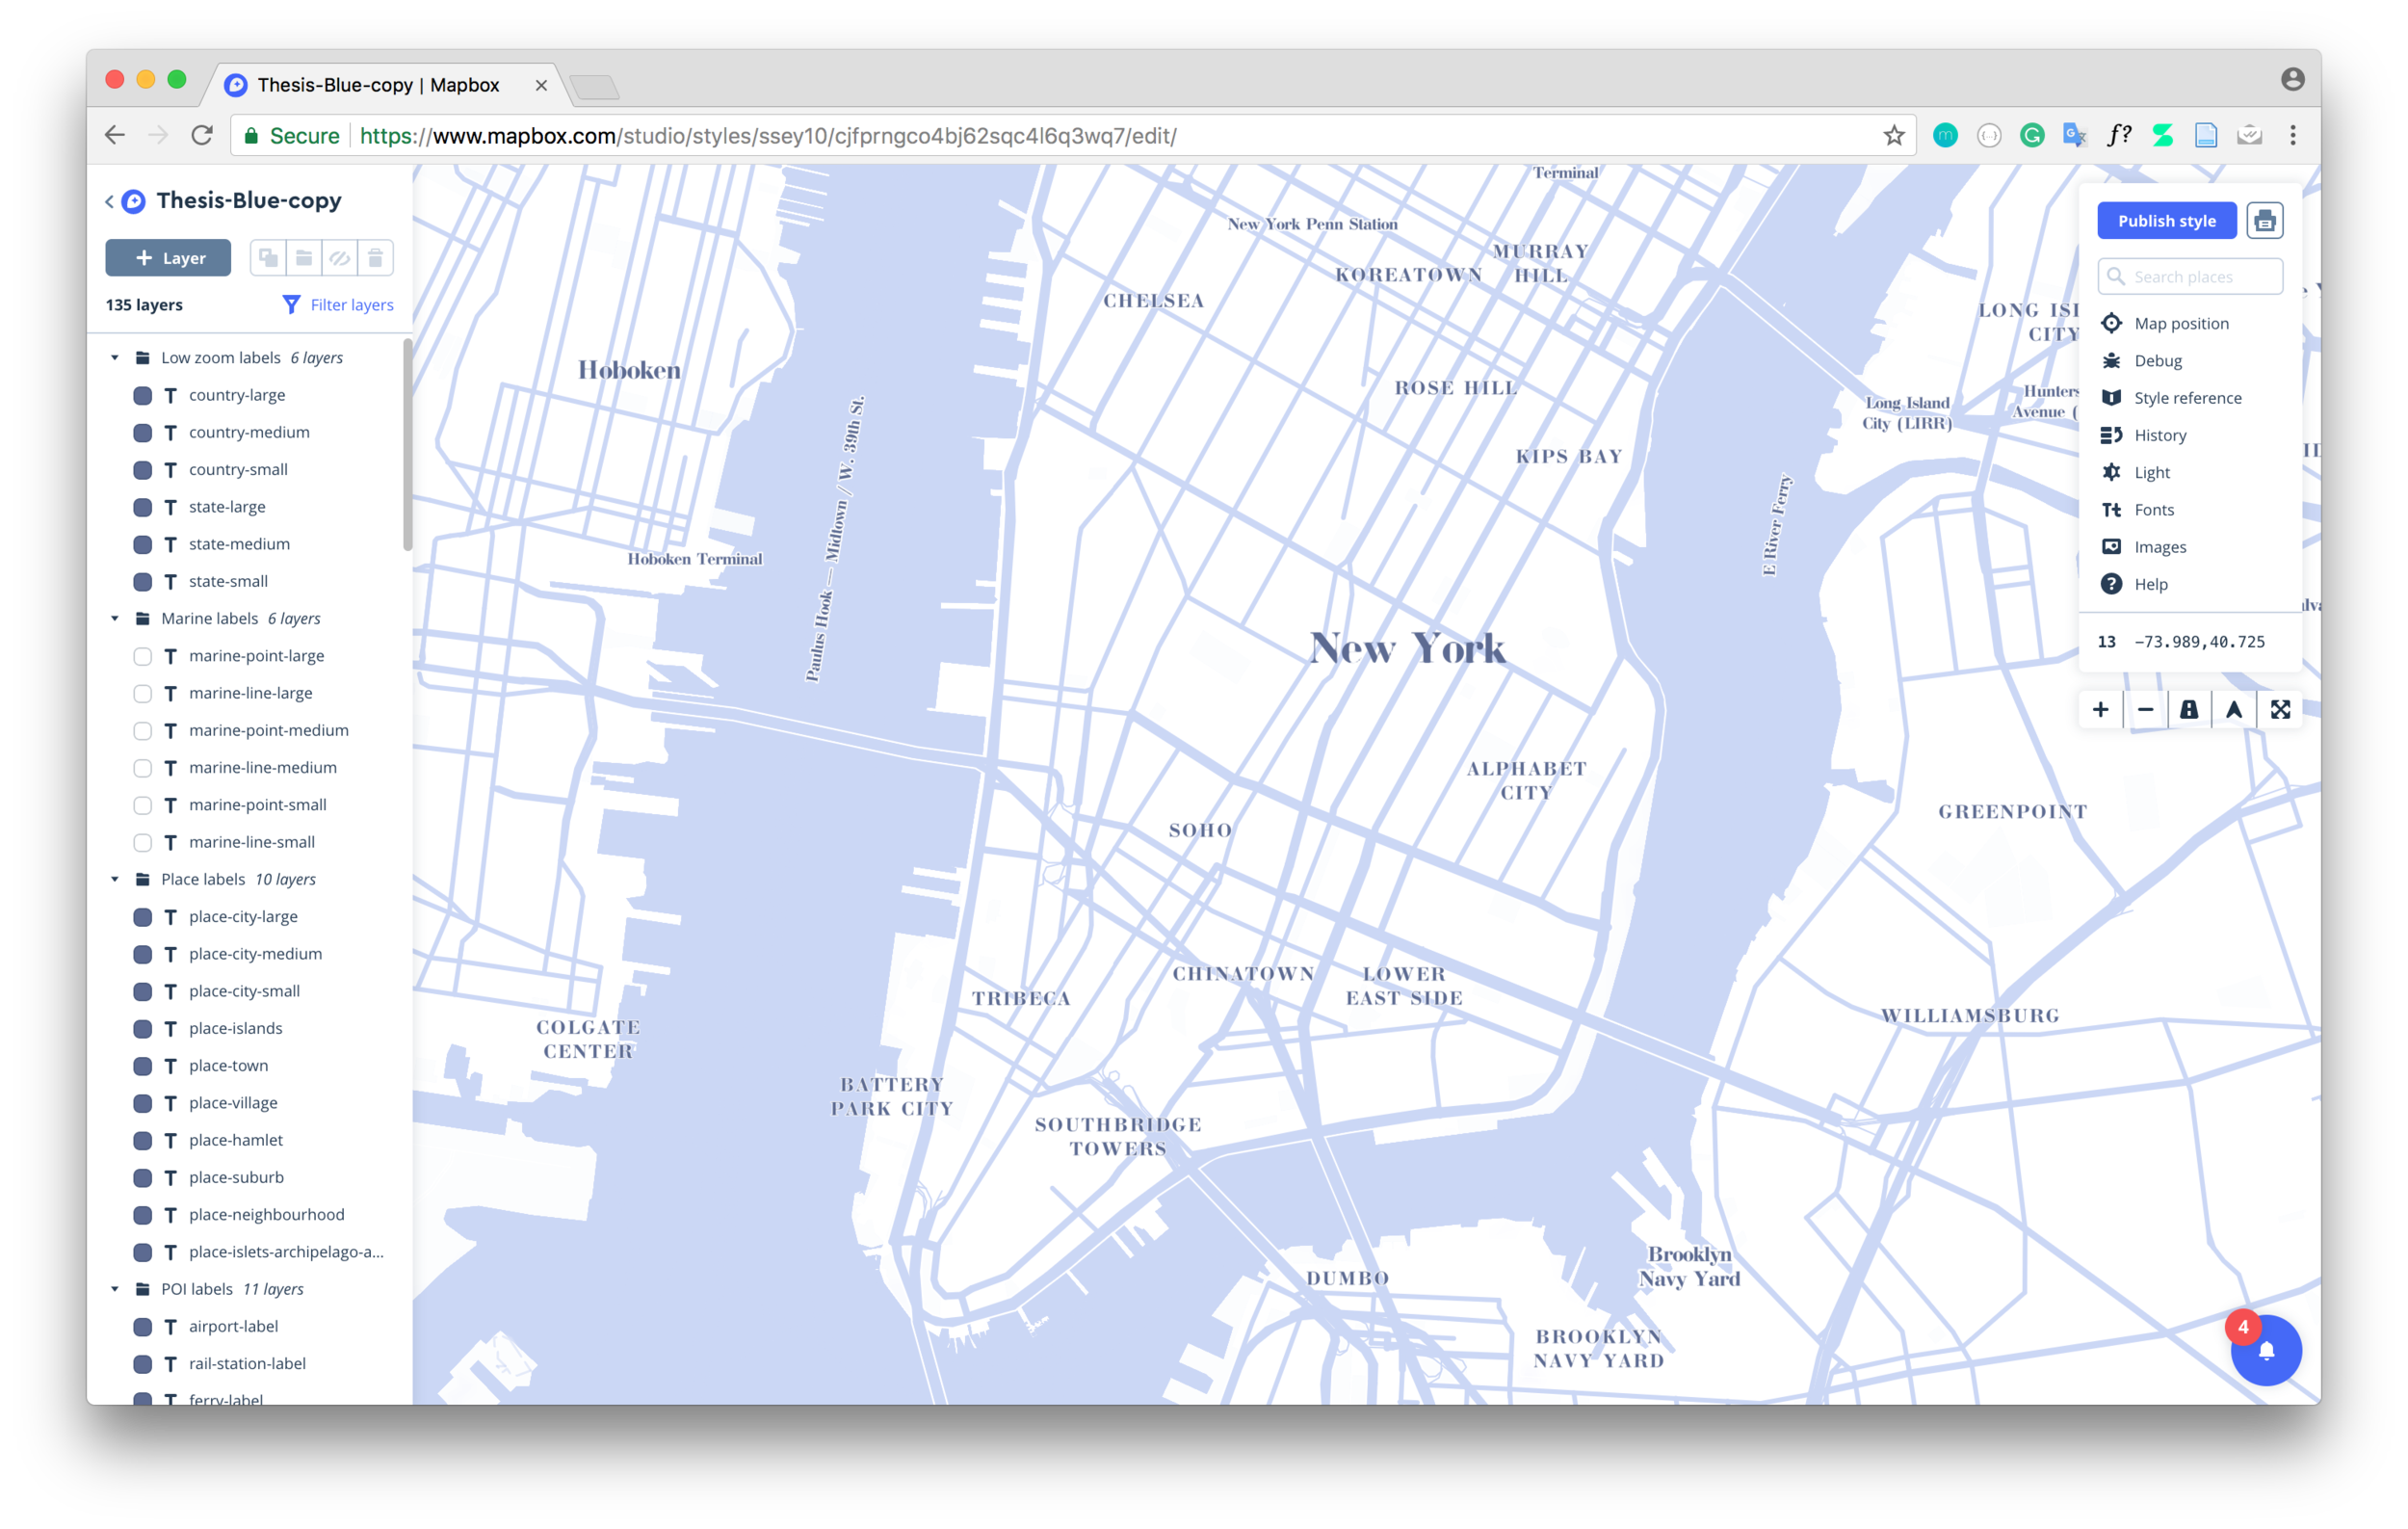The height and width of the screenshot is (1529, 2408).
Task: Zoom in on the map with plus
Action: pos(2100,709)
